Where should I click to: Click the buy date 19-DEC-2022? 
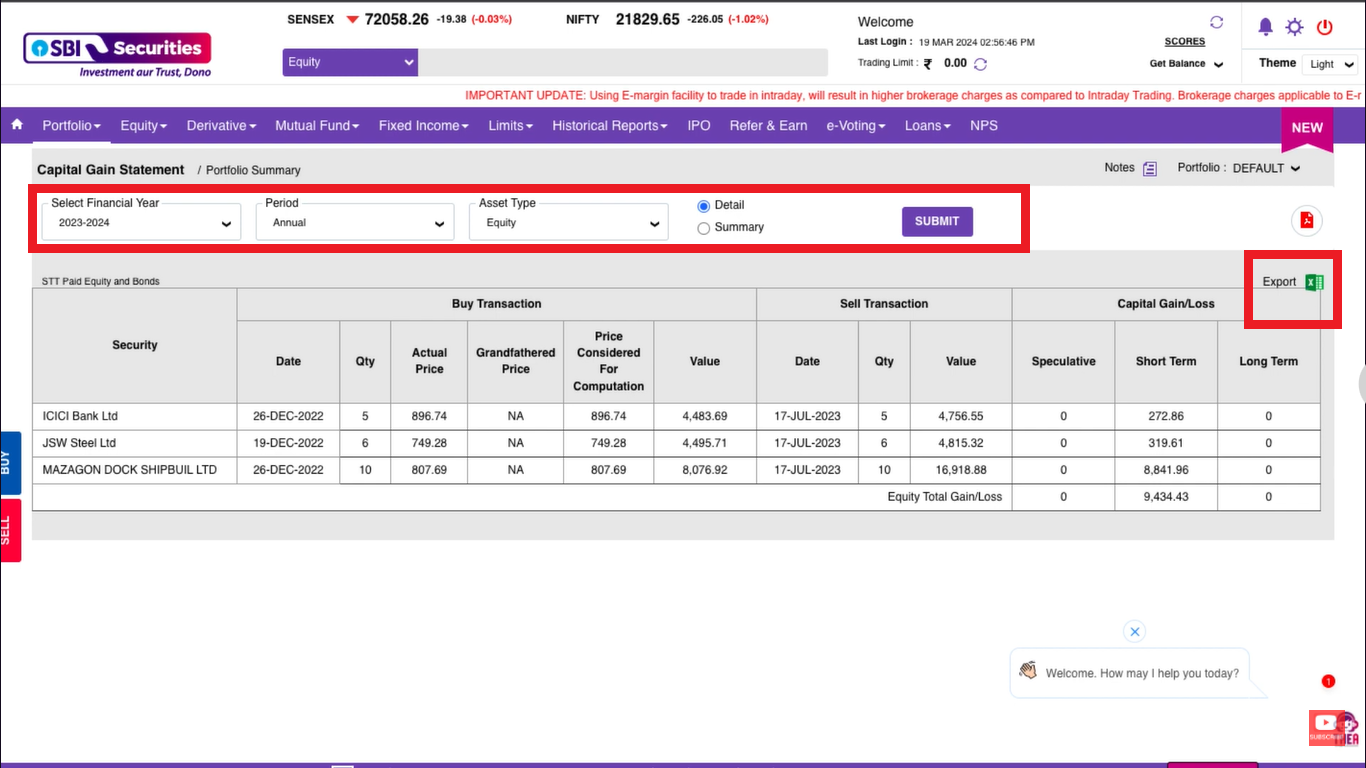point(288,443)
